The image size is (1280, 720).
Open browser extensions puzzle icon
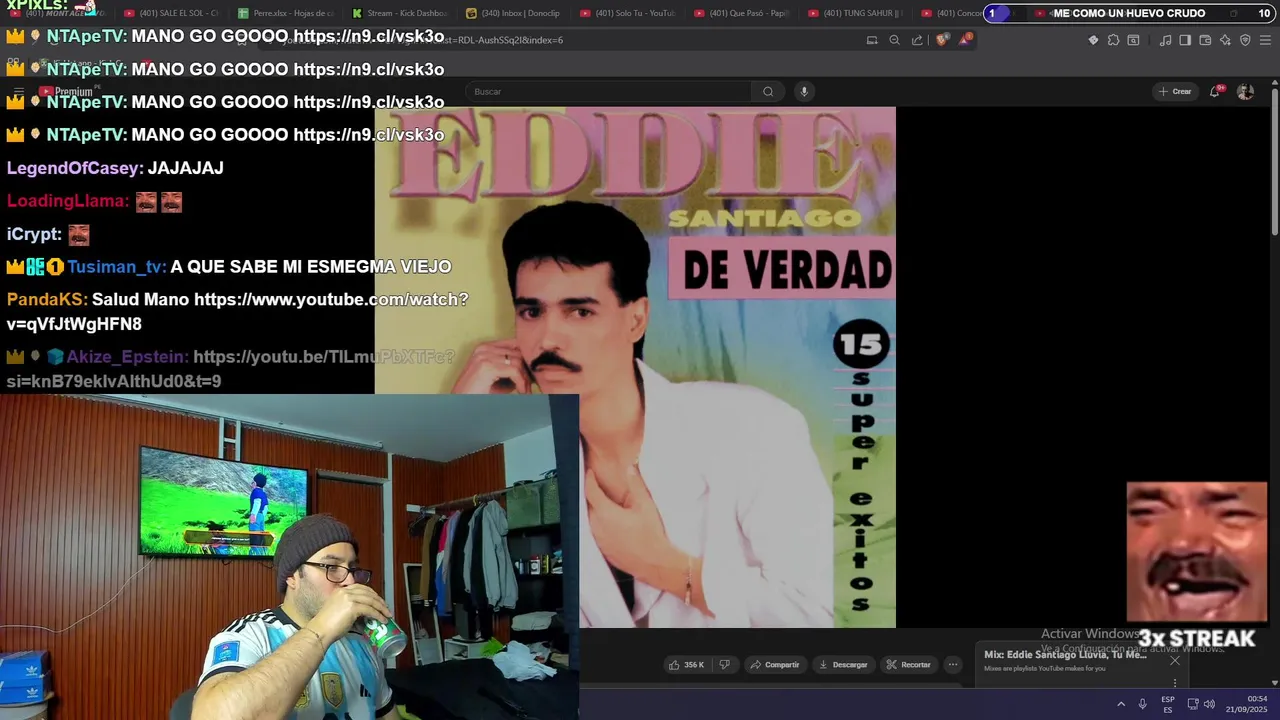point(1113,40)
